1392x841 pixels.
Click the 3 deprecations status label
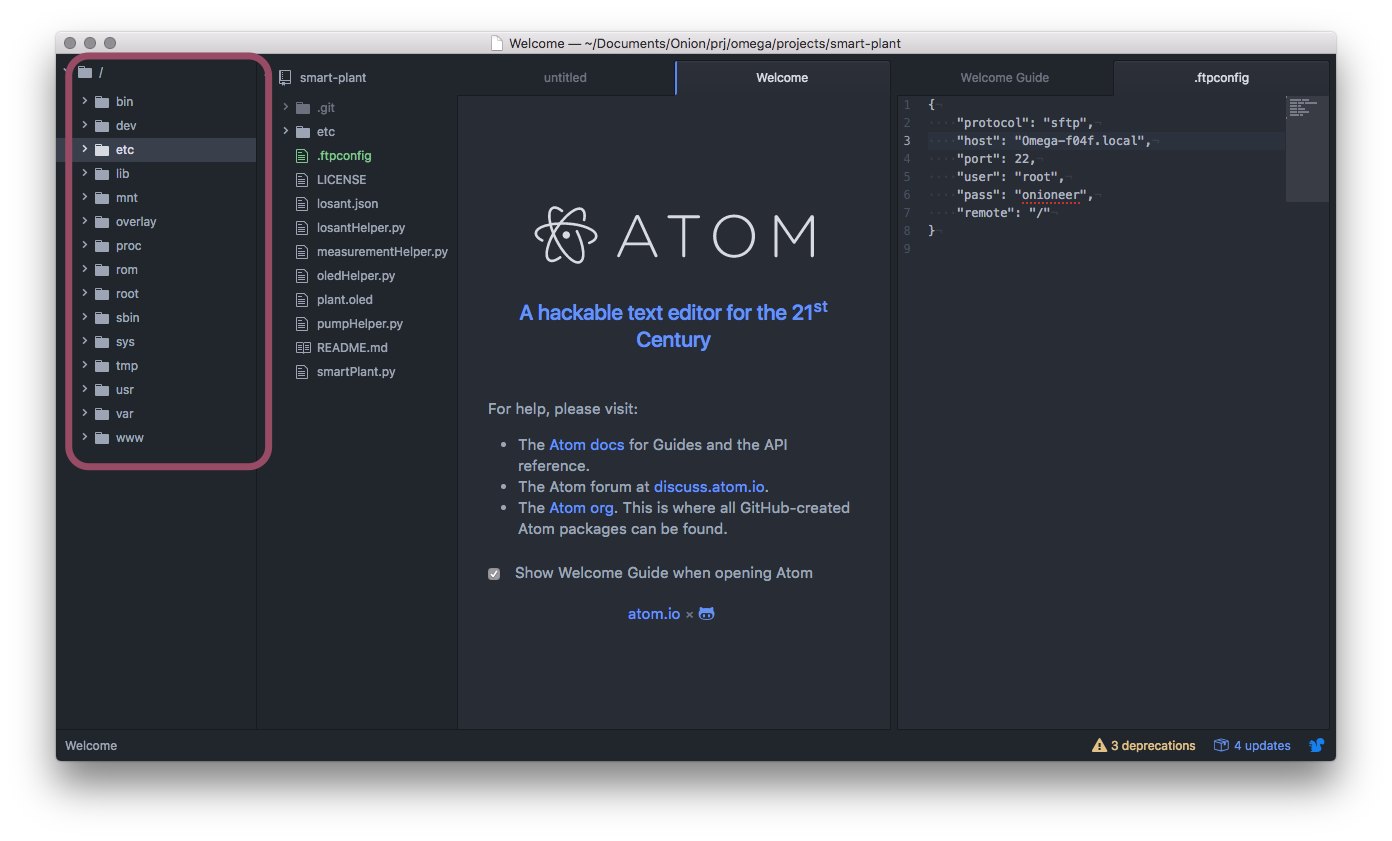point(1153,746)
